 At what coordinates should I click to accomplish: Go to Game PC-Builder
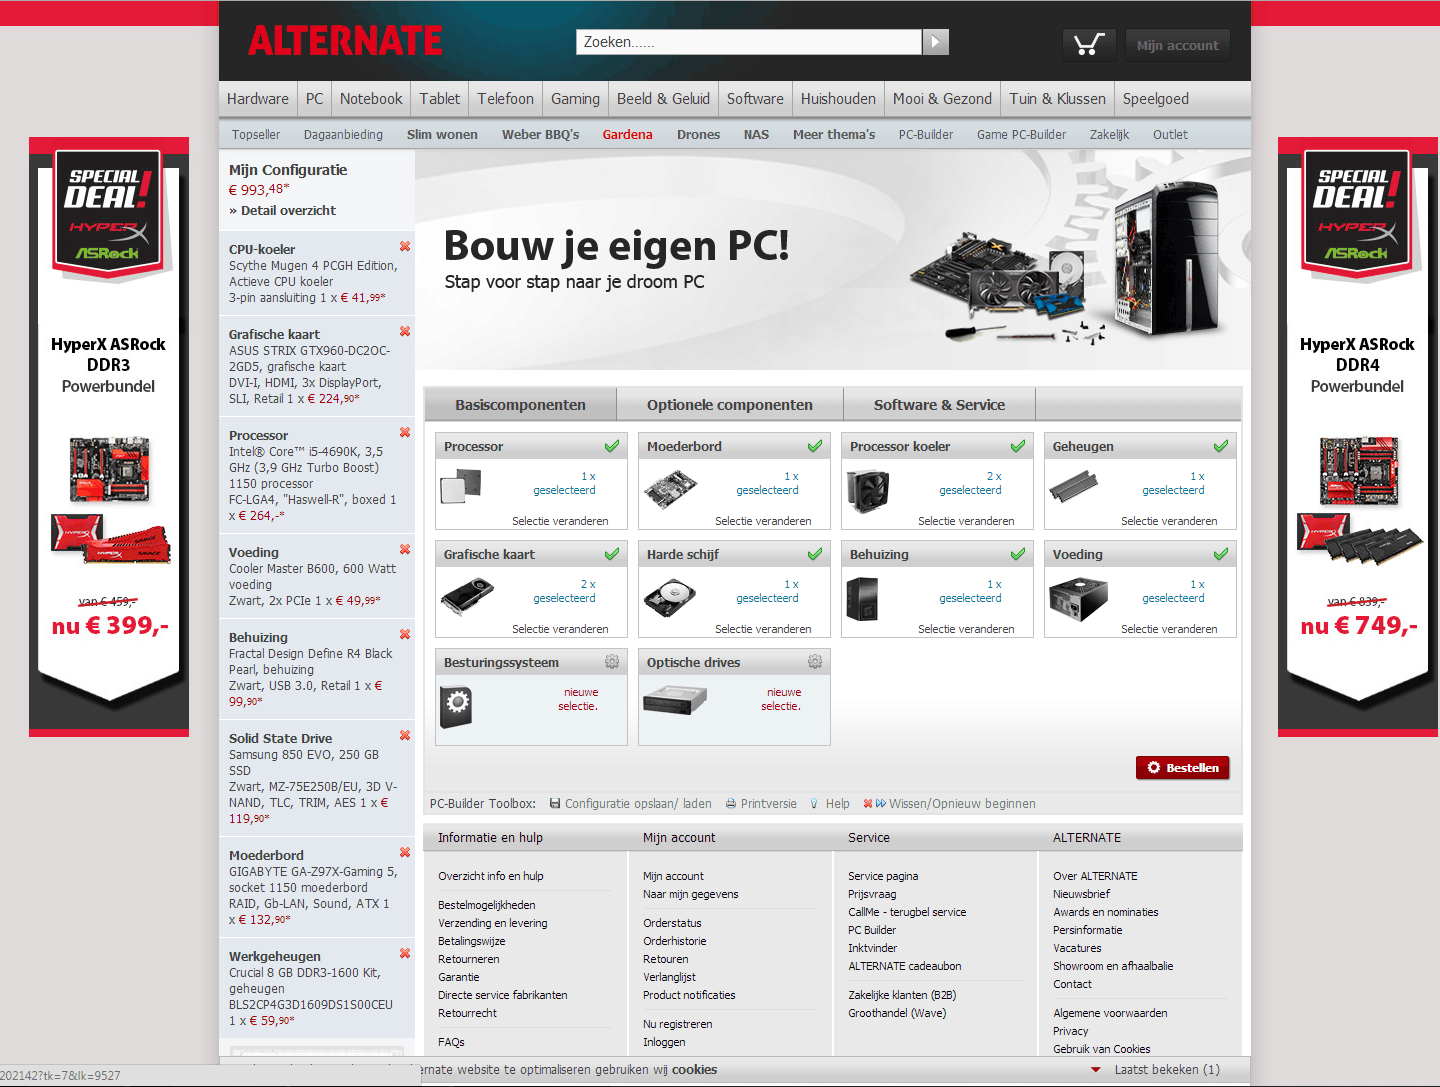point(1021,135)
